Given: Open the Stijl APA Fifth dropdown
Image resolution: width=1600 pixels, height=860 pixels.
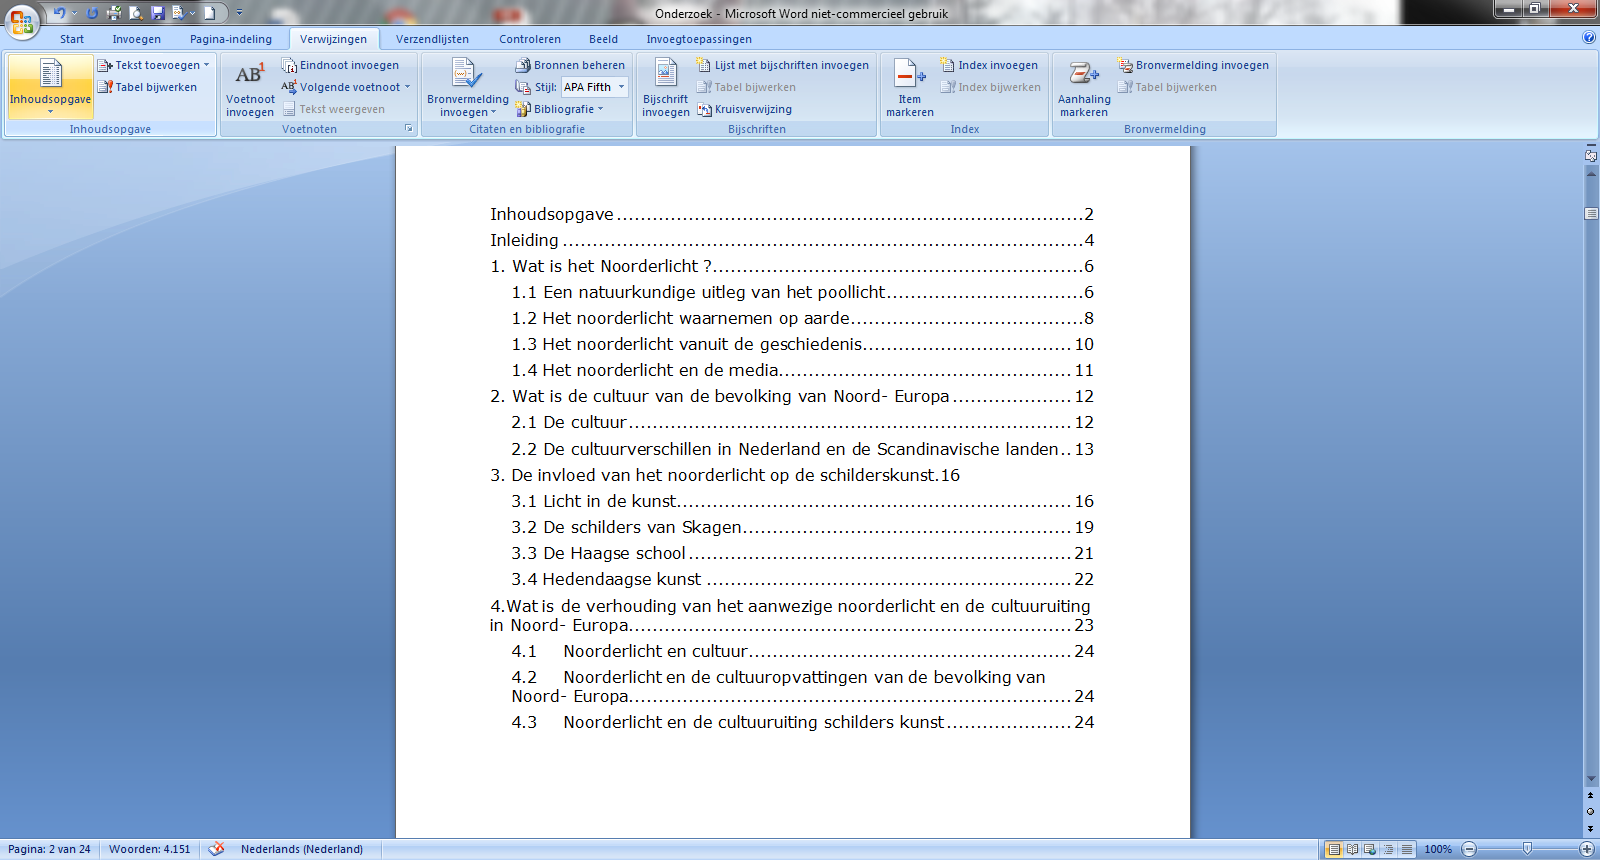Looking at the screenshot, I should (x=621, y=87).
